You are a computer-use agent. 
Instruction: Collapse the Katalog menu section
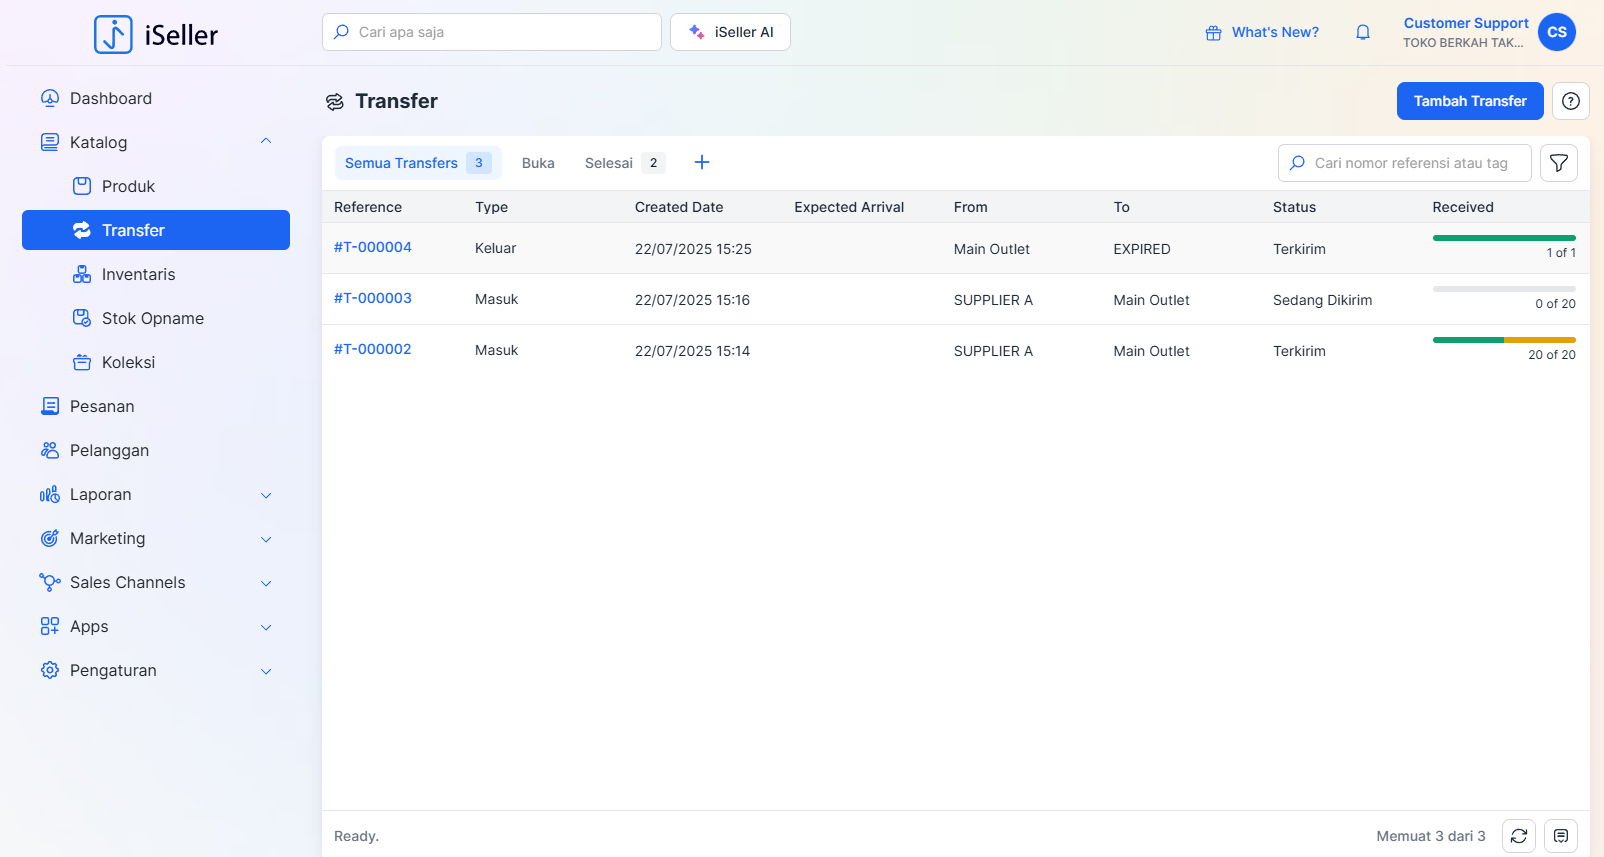click(x=266, y=142)
